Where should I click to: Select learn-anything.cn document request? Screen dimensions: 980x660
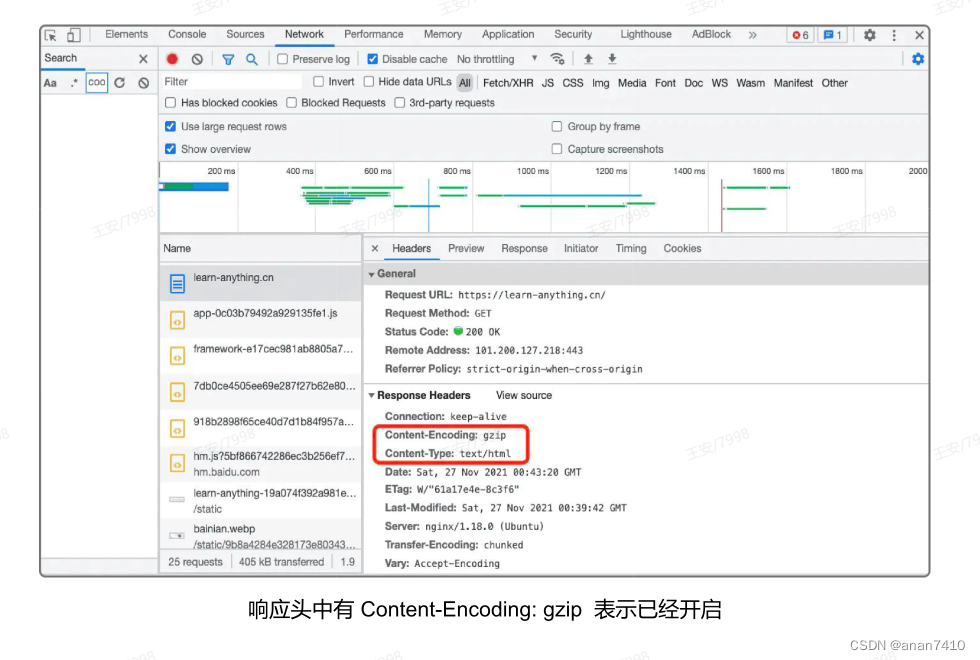click(260, 282)
